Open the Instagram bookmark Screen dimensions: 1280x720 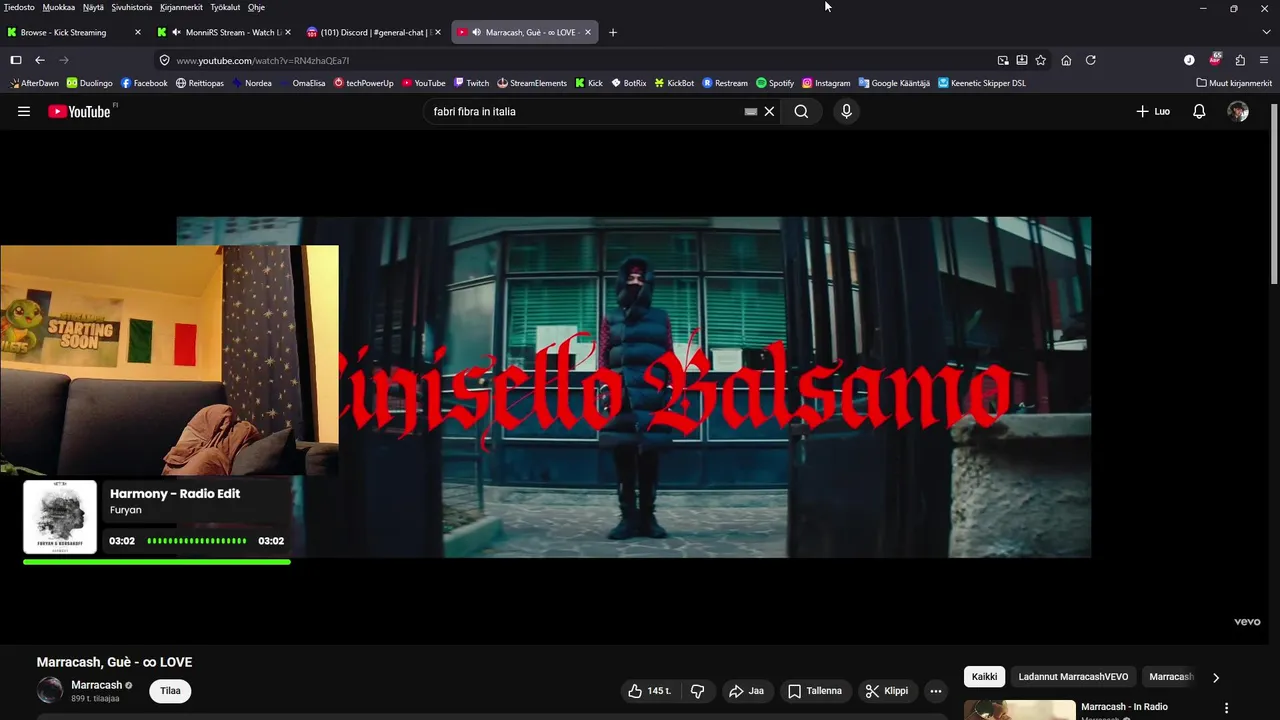[x=826, y=83]
